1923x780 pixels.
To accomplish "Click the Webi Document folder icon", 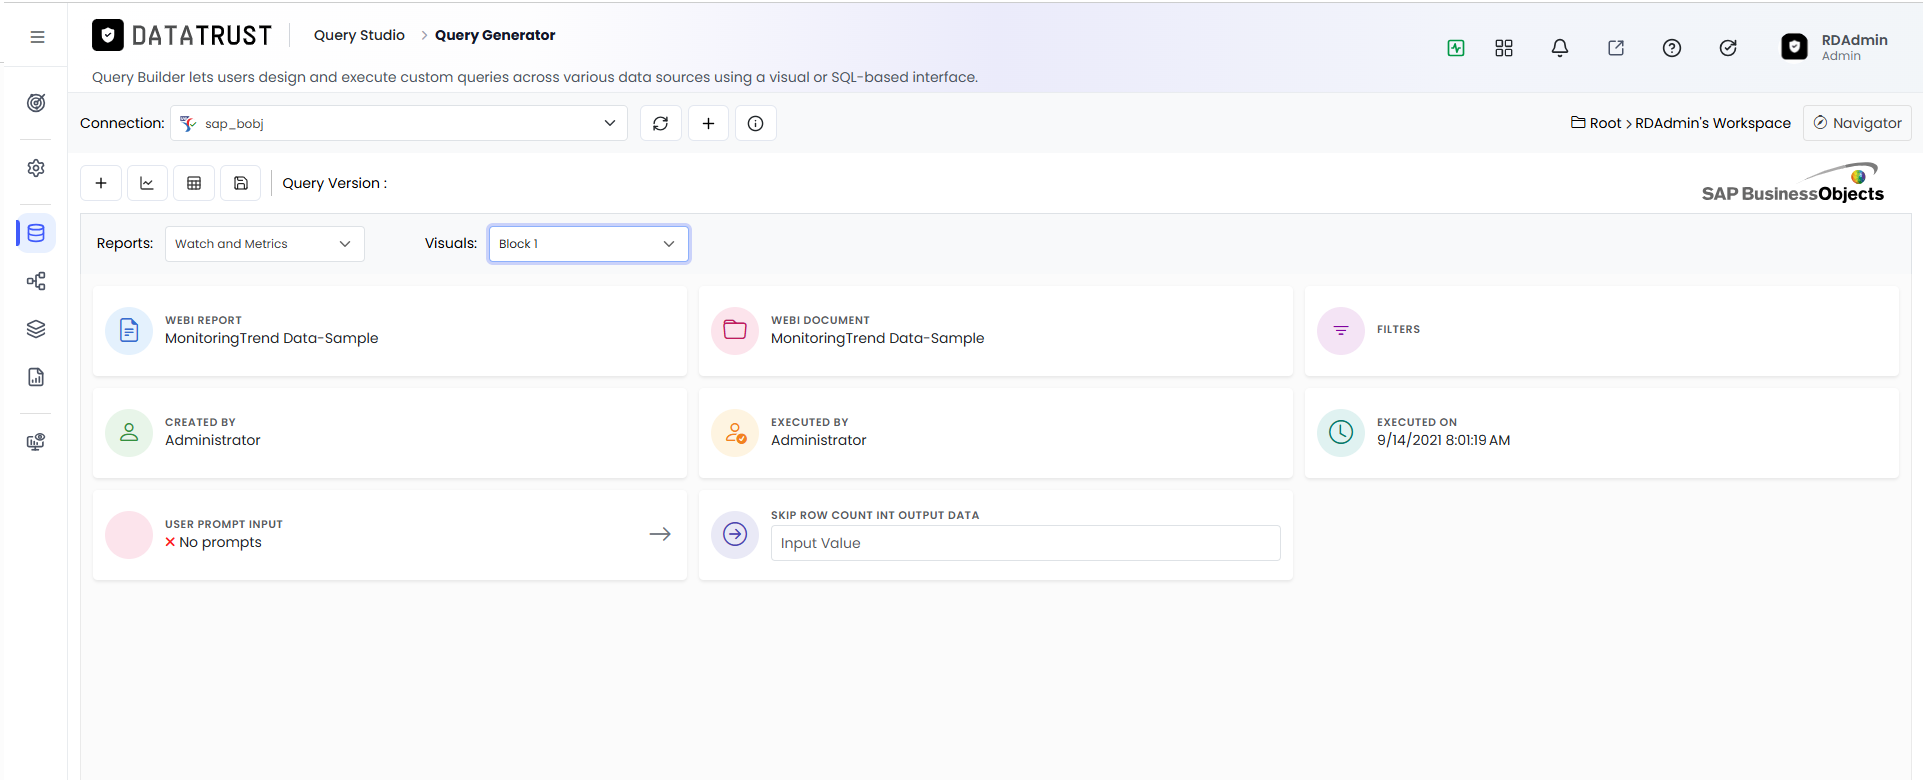I will pos(735,331).
